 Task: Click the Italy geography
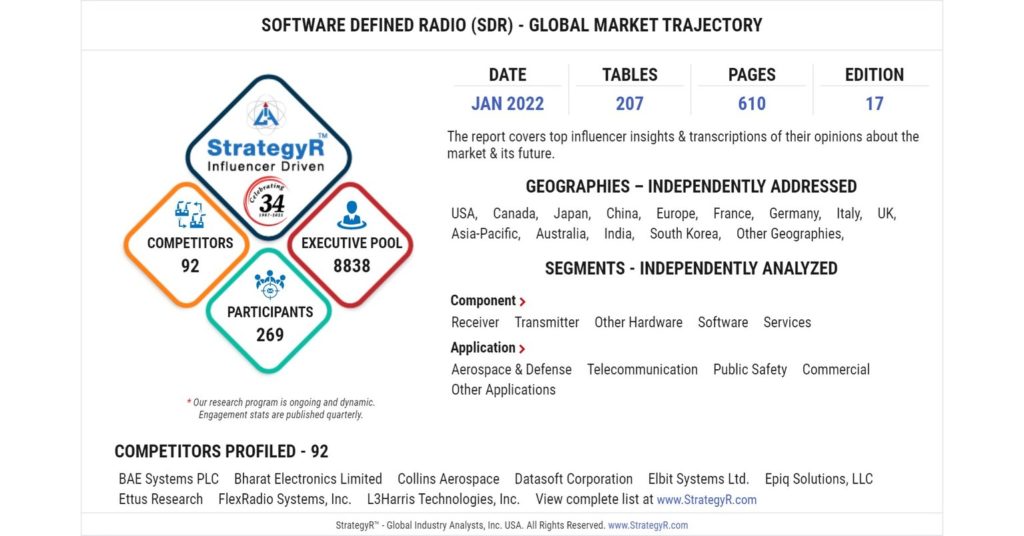849,214
